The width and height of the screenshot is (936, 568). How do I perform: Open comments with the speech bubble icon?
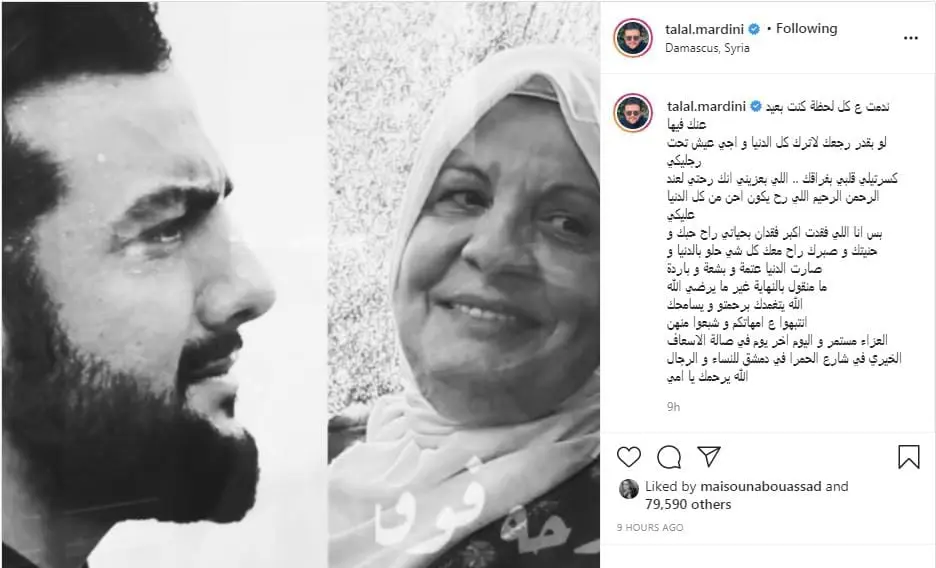[669, 457]
